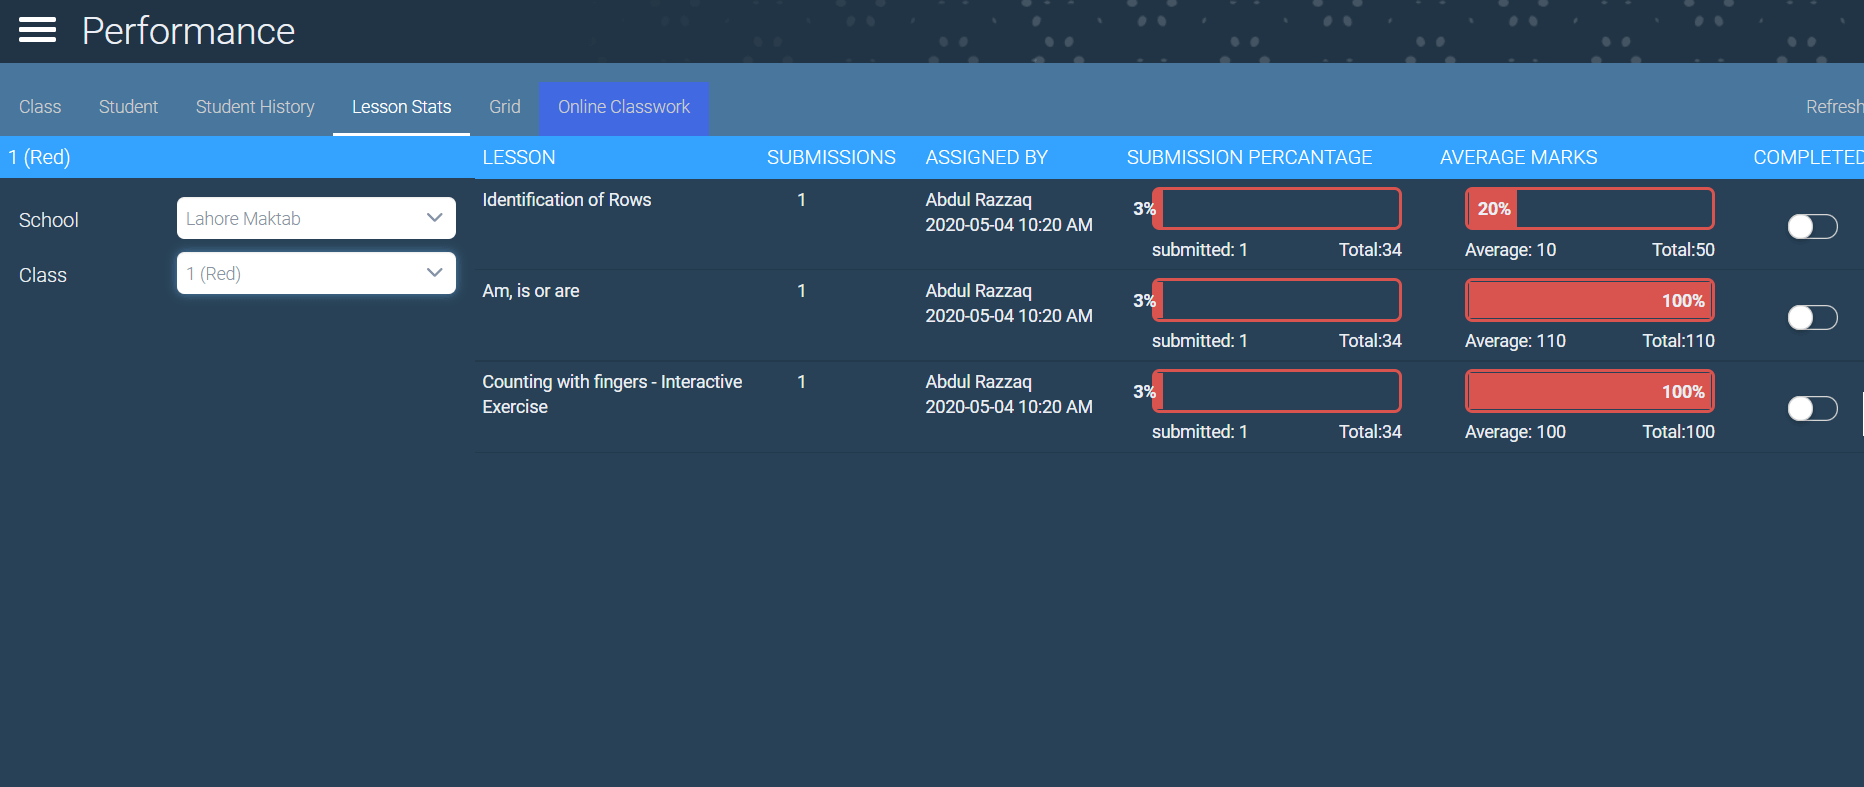Viewport: 1864px width, 787px height.
Task: Open the Online Classwork tab
Action: [624, 107]
